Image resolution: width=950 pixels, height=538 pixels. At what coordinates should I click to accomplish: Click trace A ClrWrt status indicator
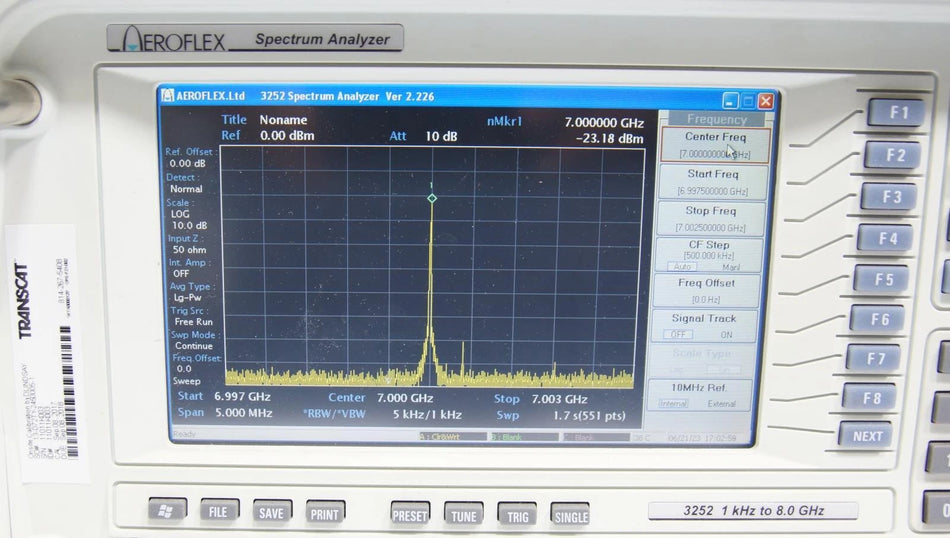[453, 436]
